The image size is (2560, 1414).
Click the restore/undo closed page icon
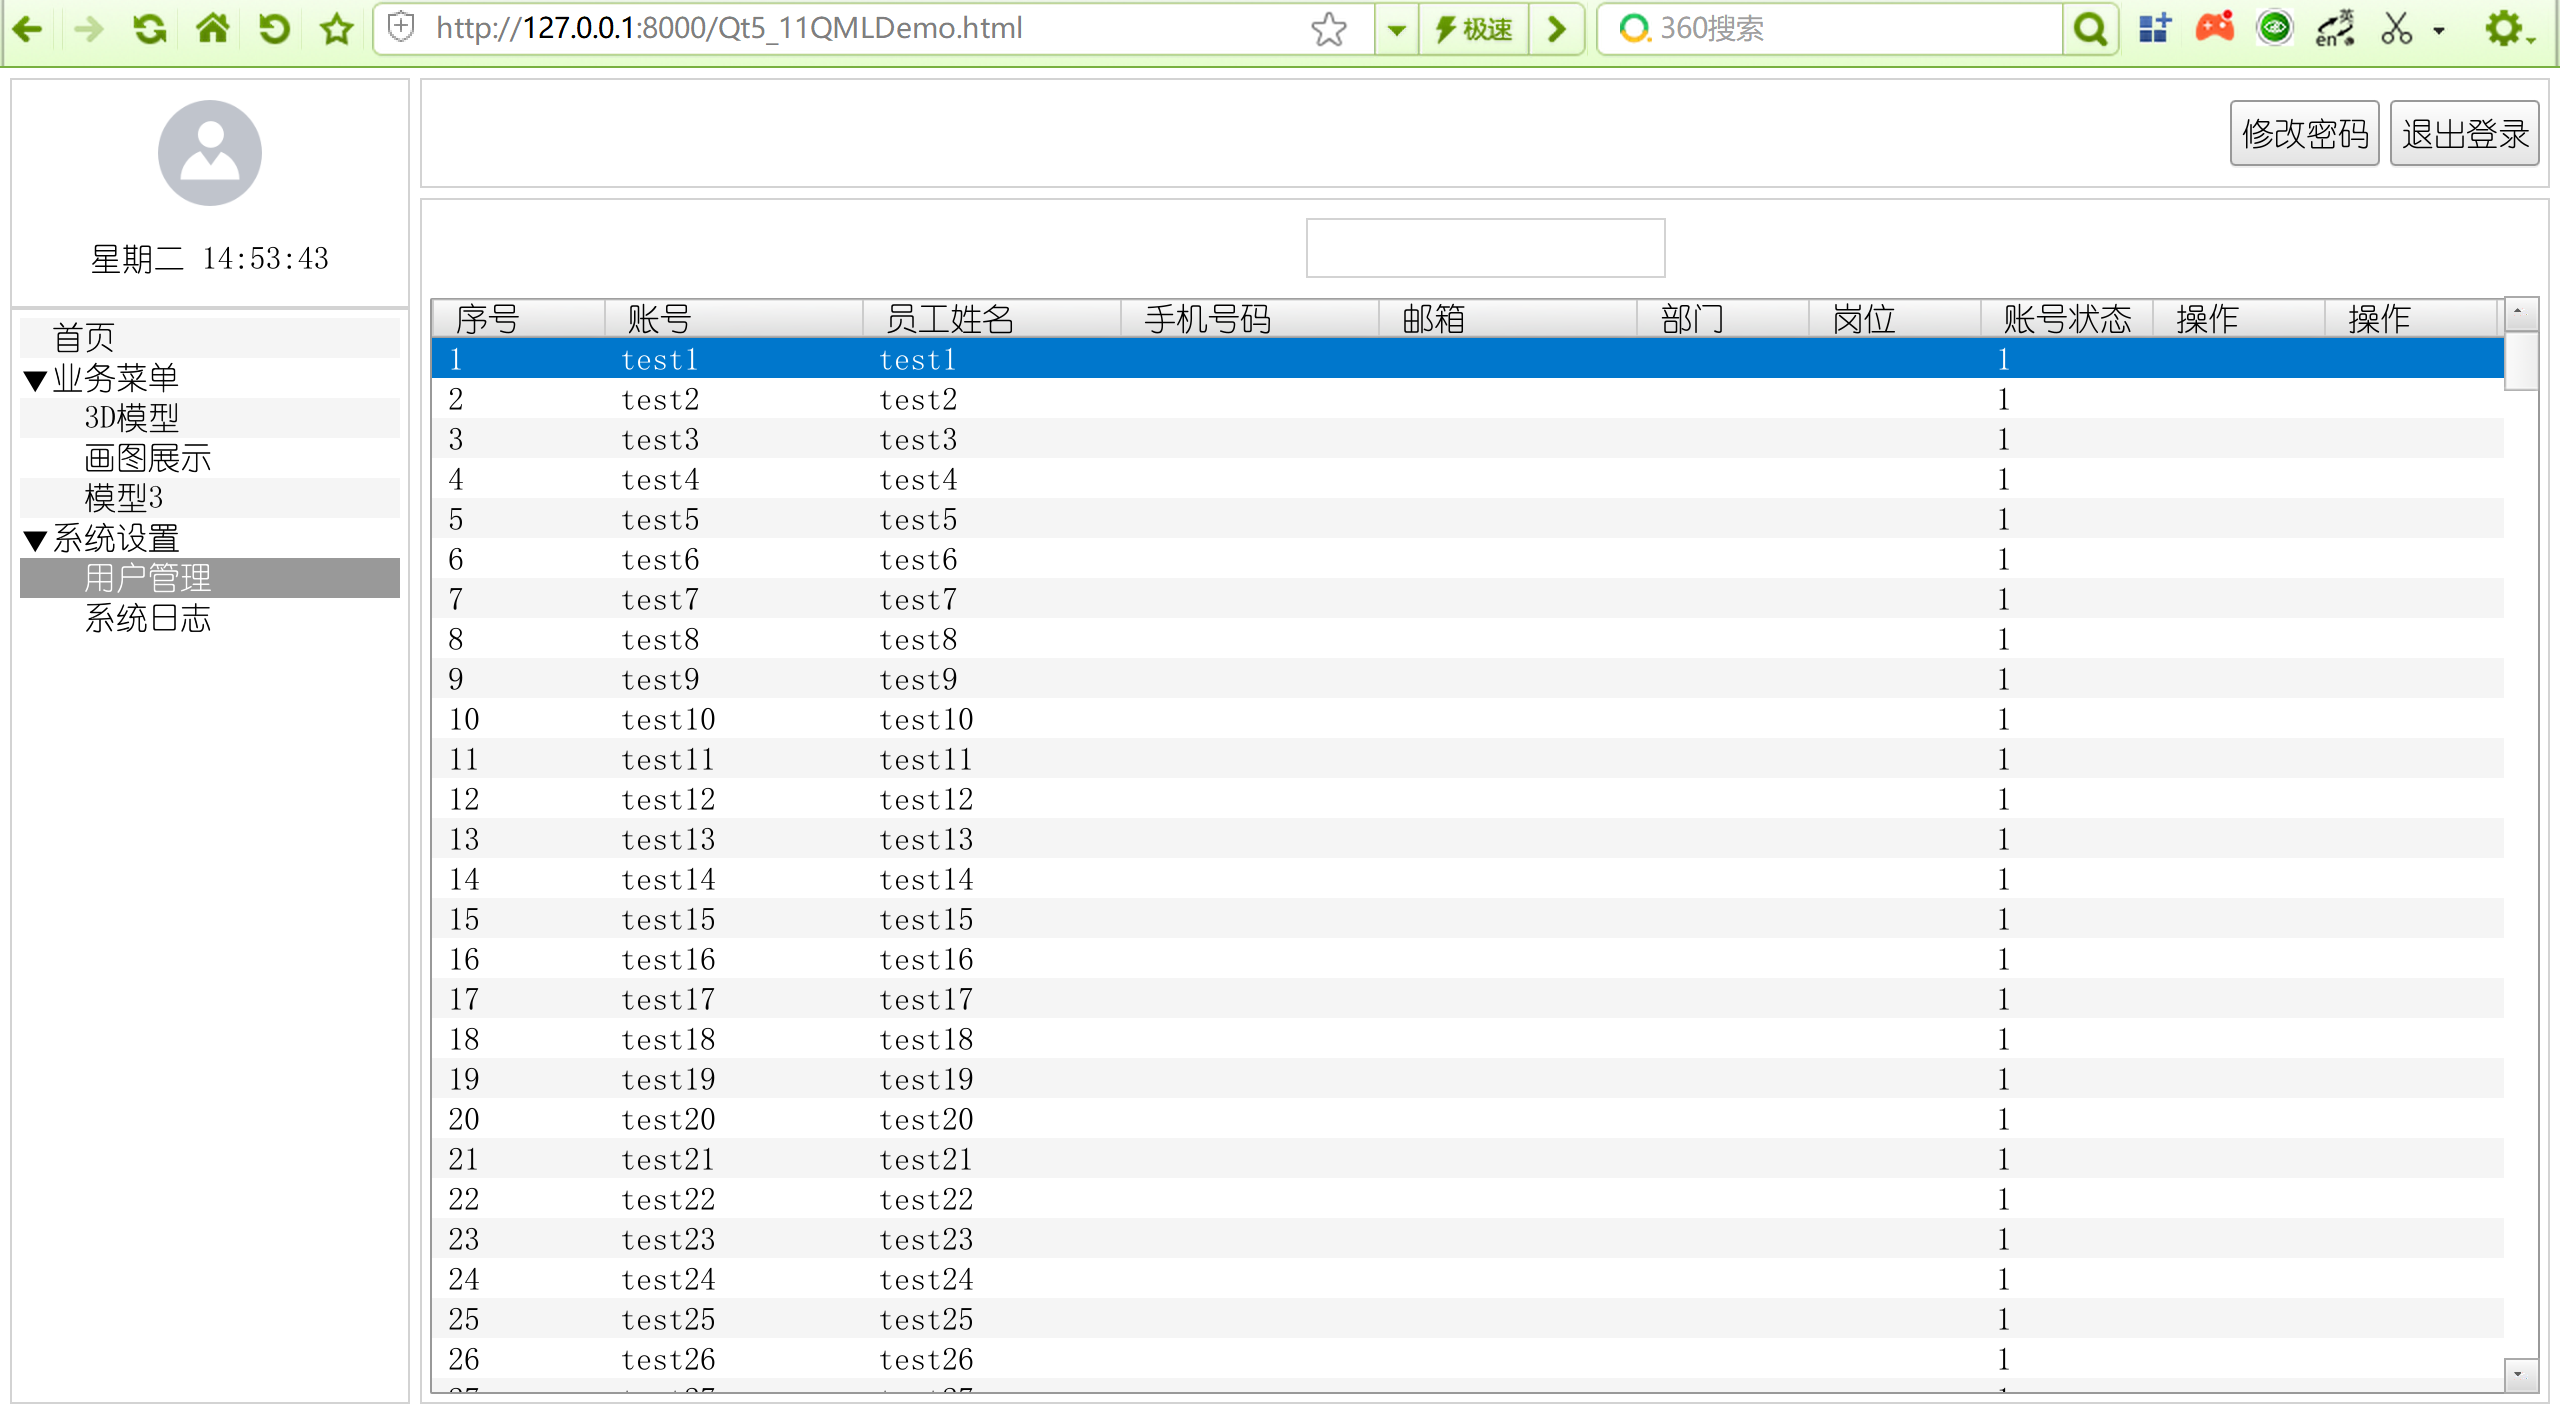(274, 29)
